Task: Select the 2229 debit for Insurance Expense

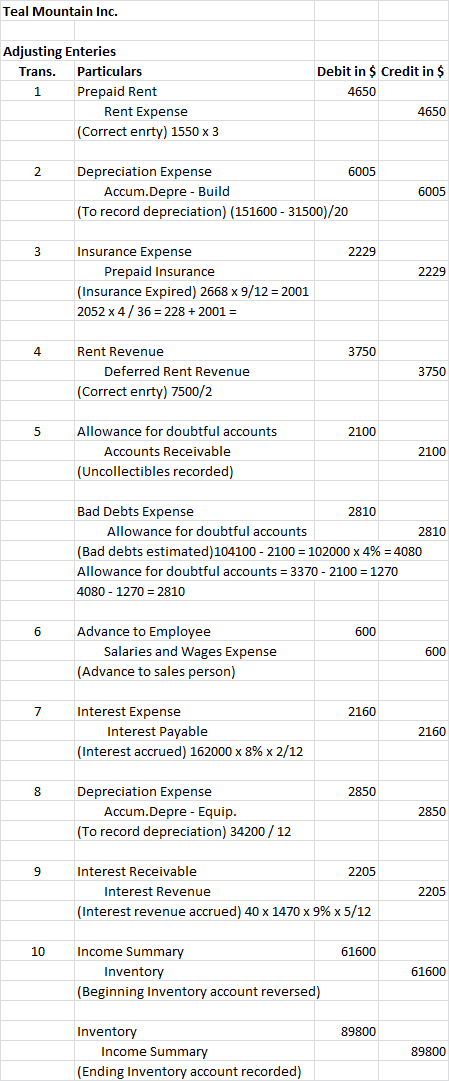Action: pyautogui.click(x=363, y=252)
